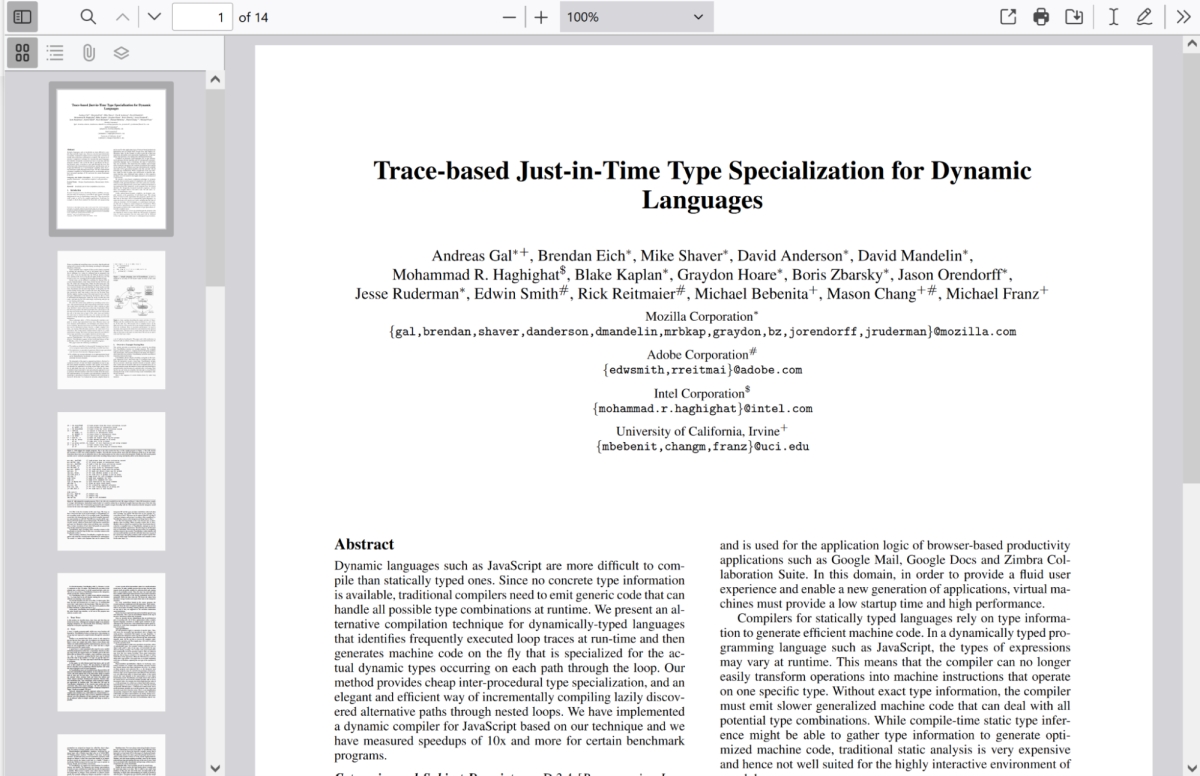Viewport: 1200px width, 776px height.
Task: Open the zoom level dropdown
Action: click(x=636, y=16)
